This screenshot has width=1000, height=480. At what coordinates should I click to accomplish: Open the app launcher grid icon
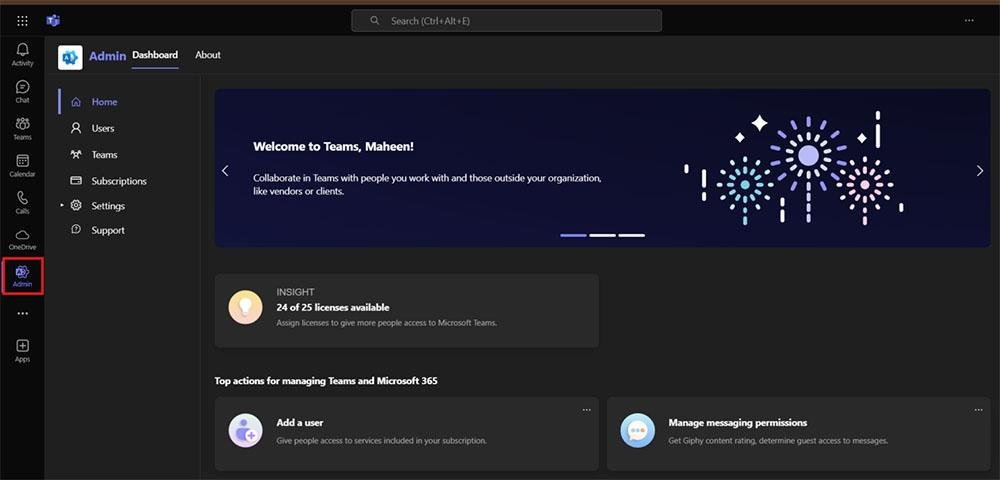pyautogui.click(x=22, y=21)
